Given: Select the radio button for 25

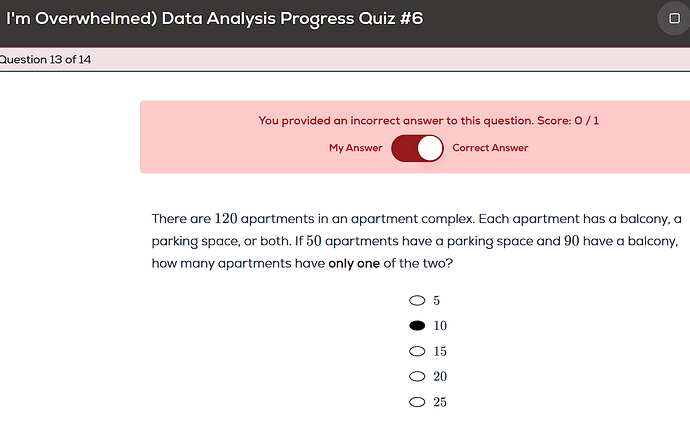Looking at the screenshot, I should [417, 402].
